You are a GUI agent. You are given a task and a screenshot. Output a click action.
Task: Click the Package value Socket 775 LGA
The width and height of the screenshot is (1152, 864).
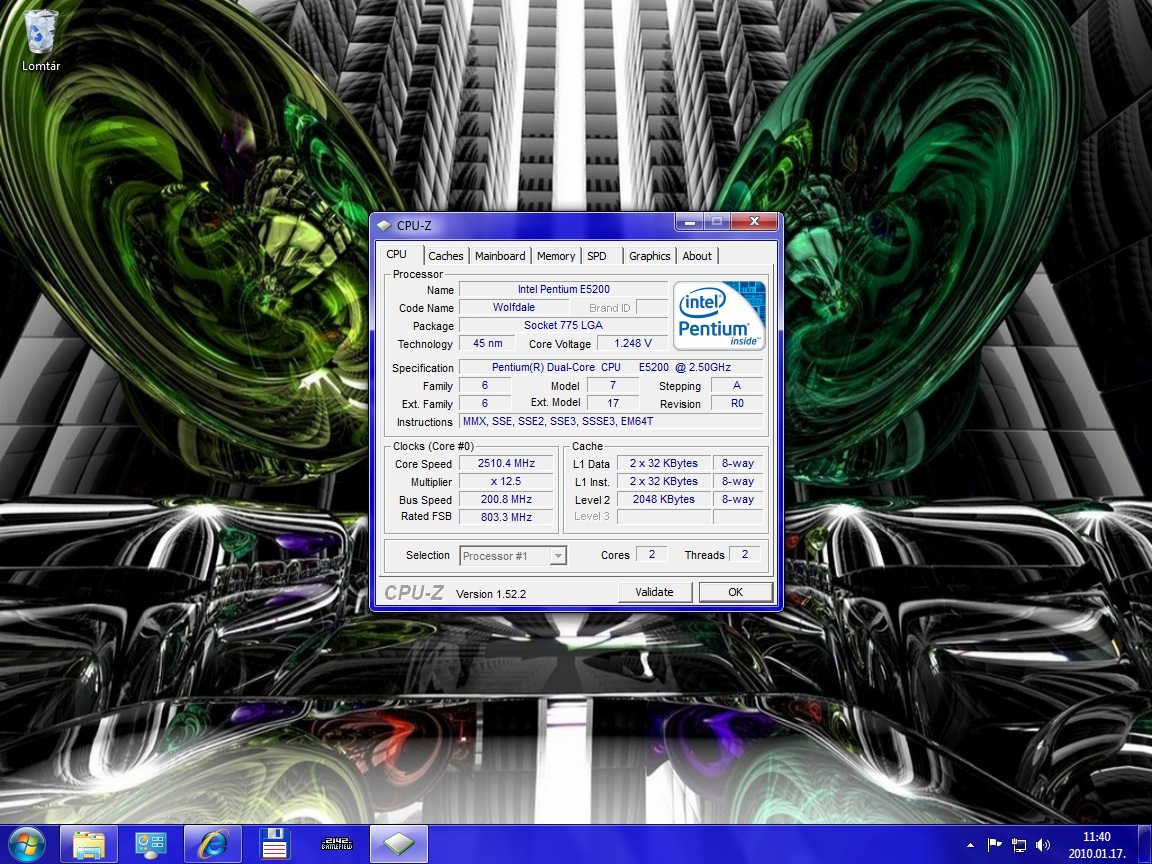(x=564, y=325)
